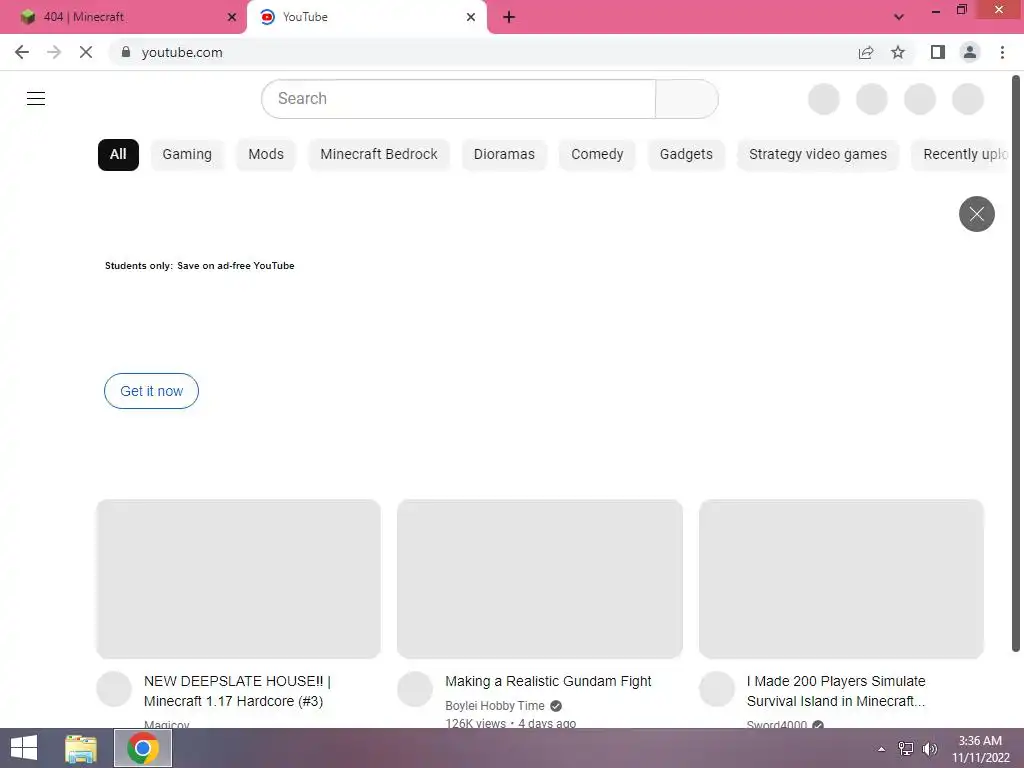
Task: Select the Gaming filter chip
Action: coord(187,155)
